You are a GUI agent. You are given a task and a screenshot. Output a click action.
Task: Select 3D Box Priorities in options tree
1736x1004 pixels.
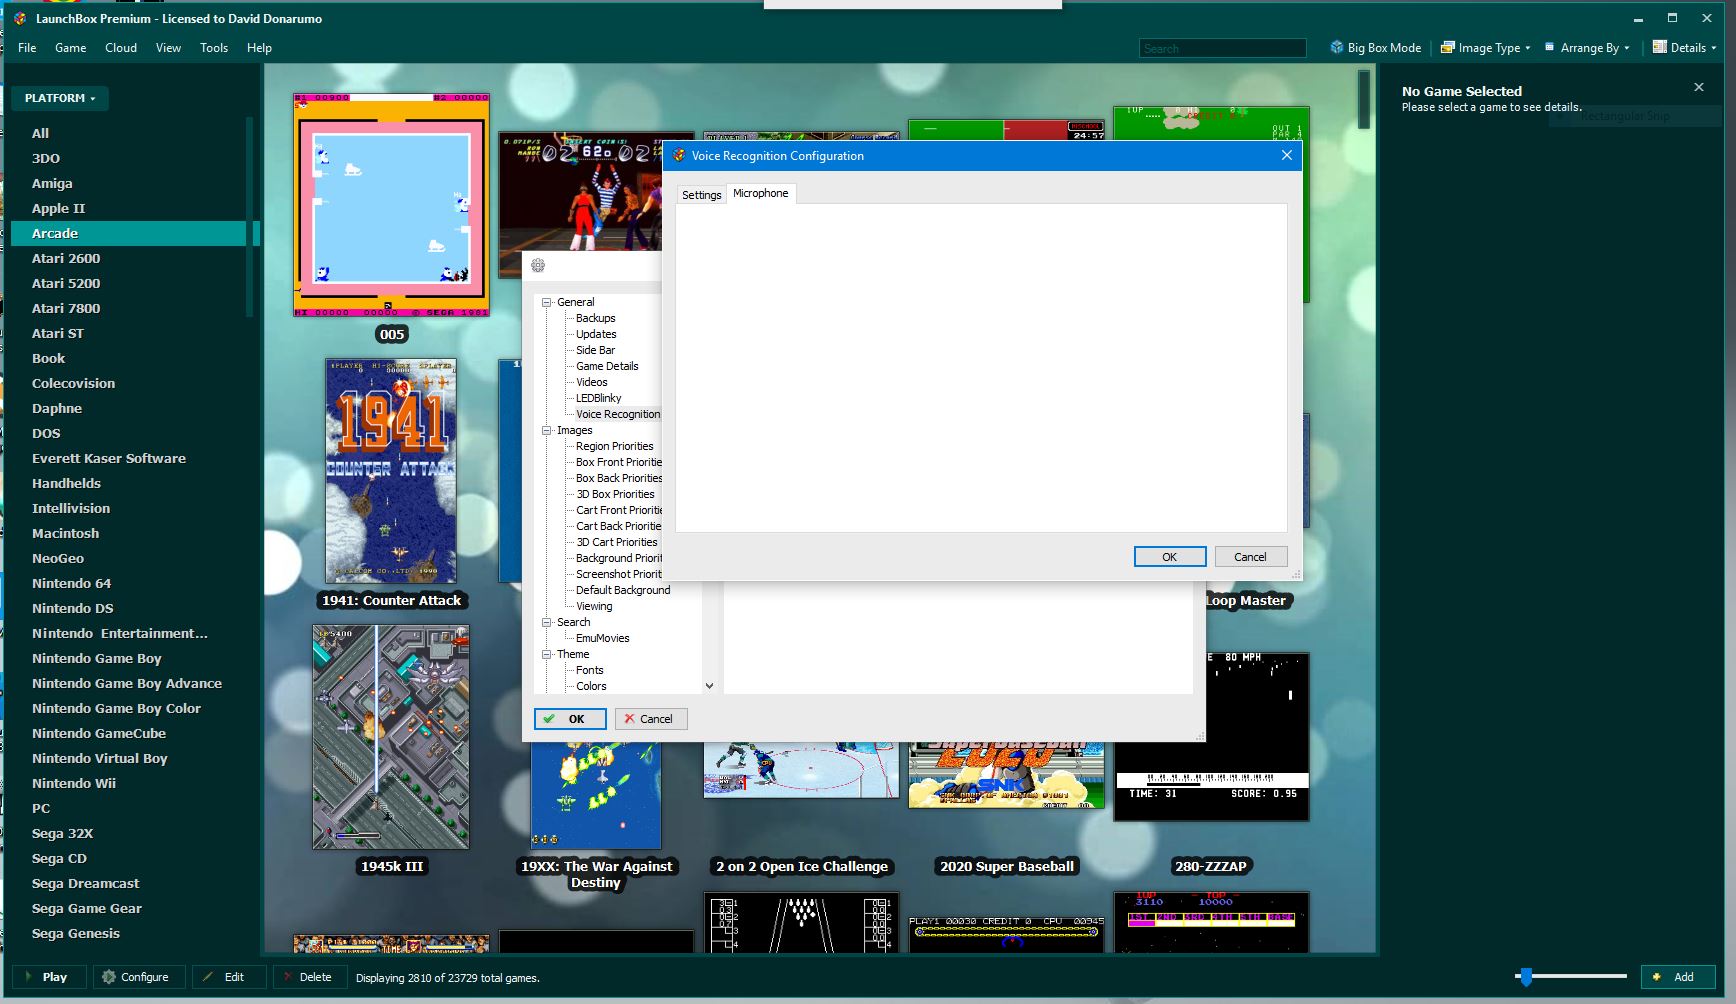tap(615, 494)
